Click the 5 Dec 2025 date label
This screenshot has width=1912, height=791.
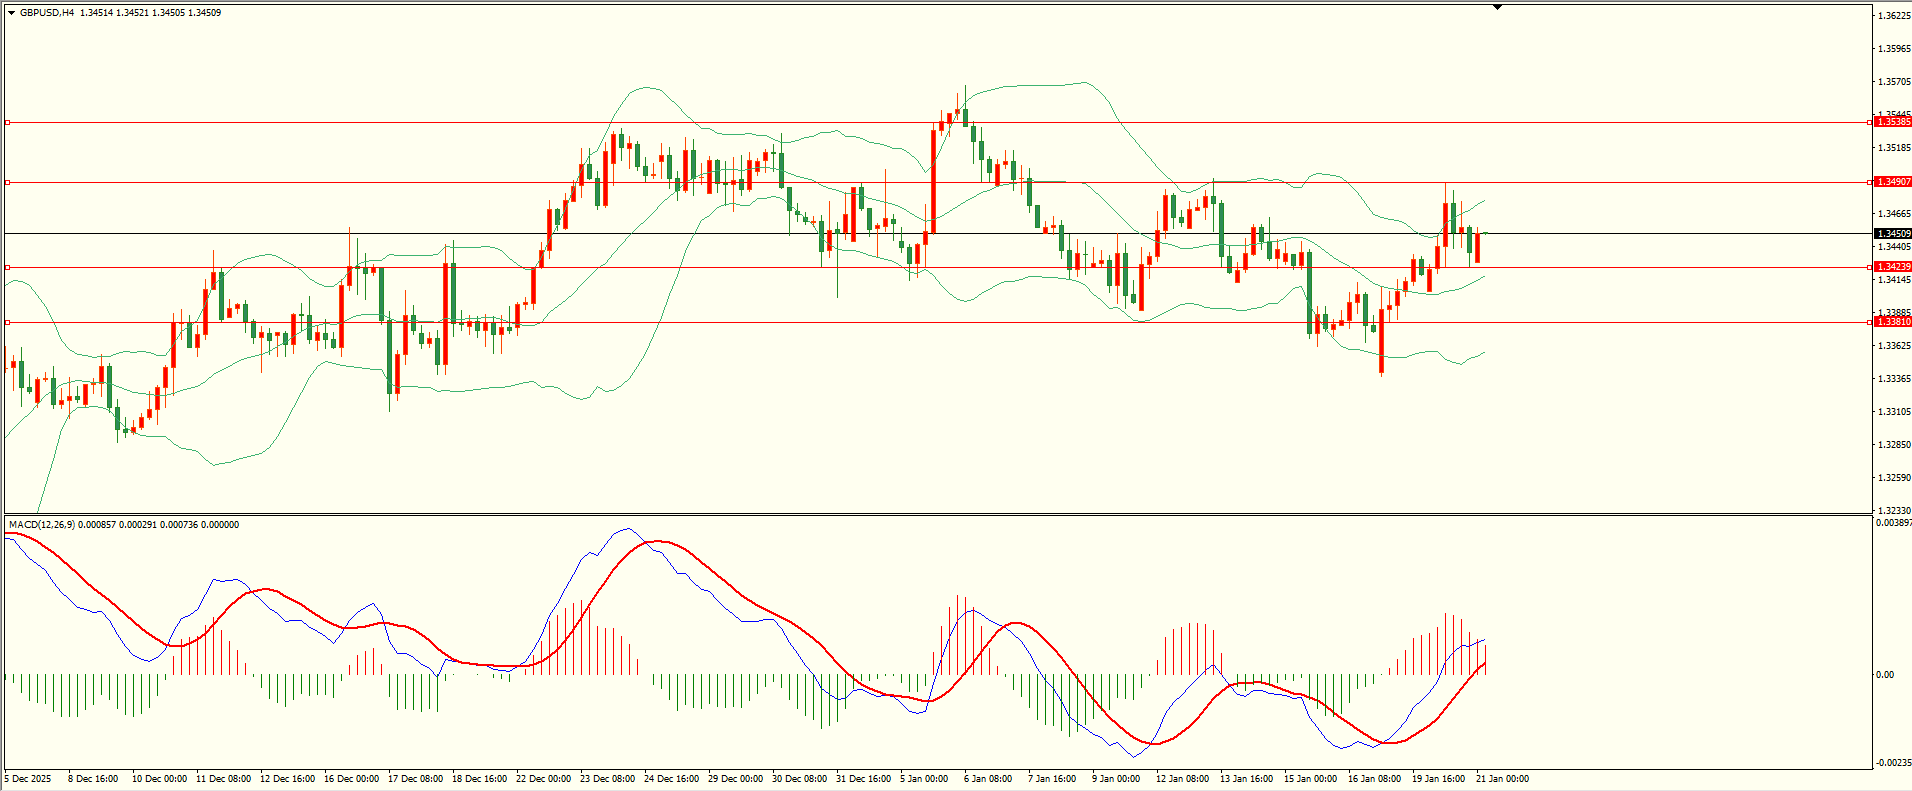coord(28,779)
